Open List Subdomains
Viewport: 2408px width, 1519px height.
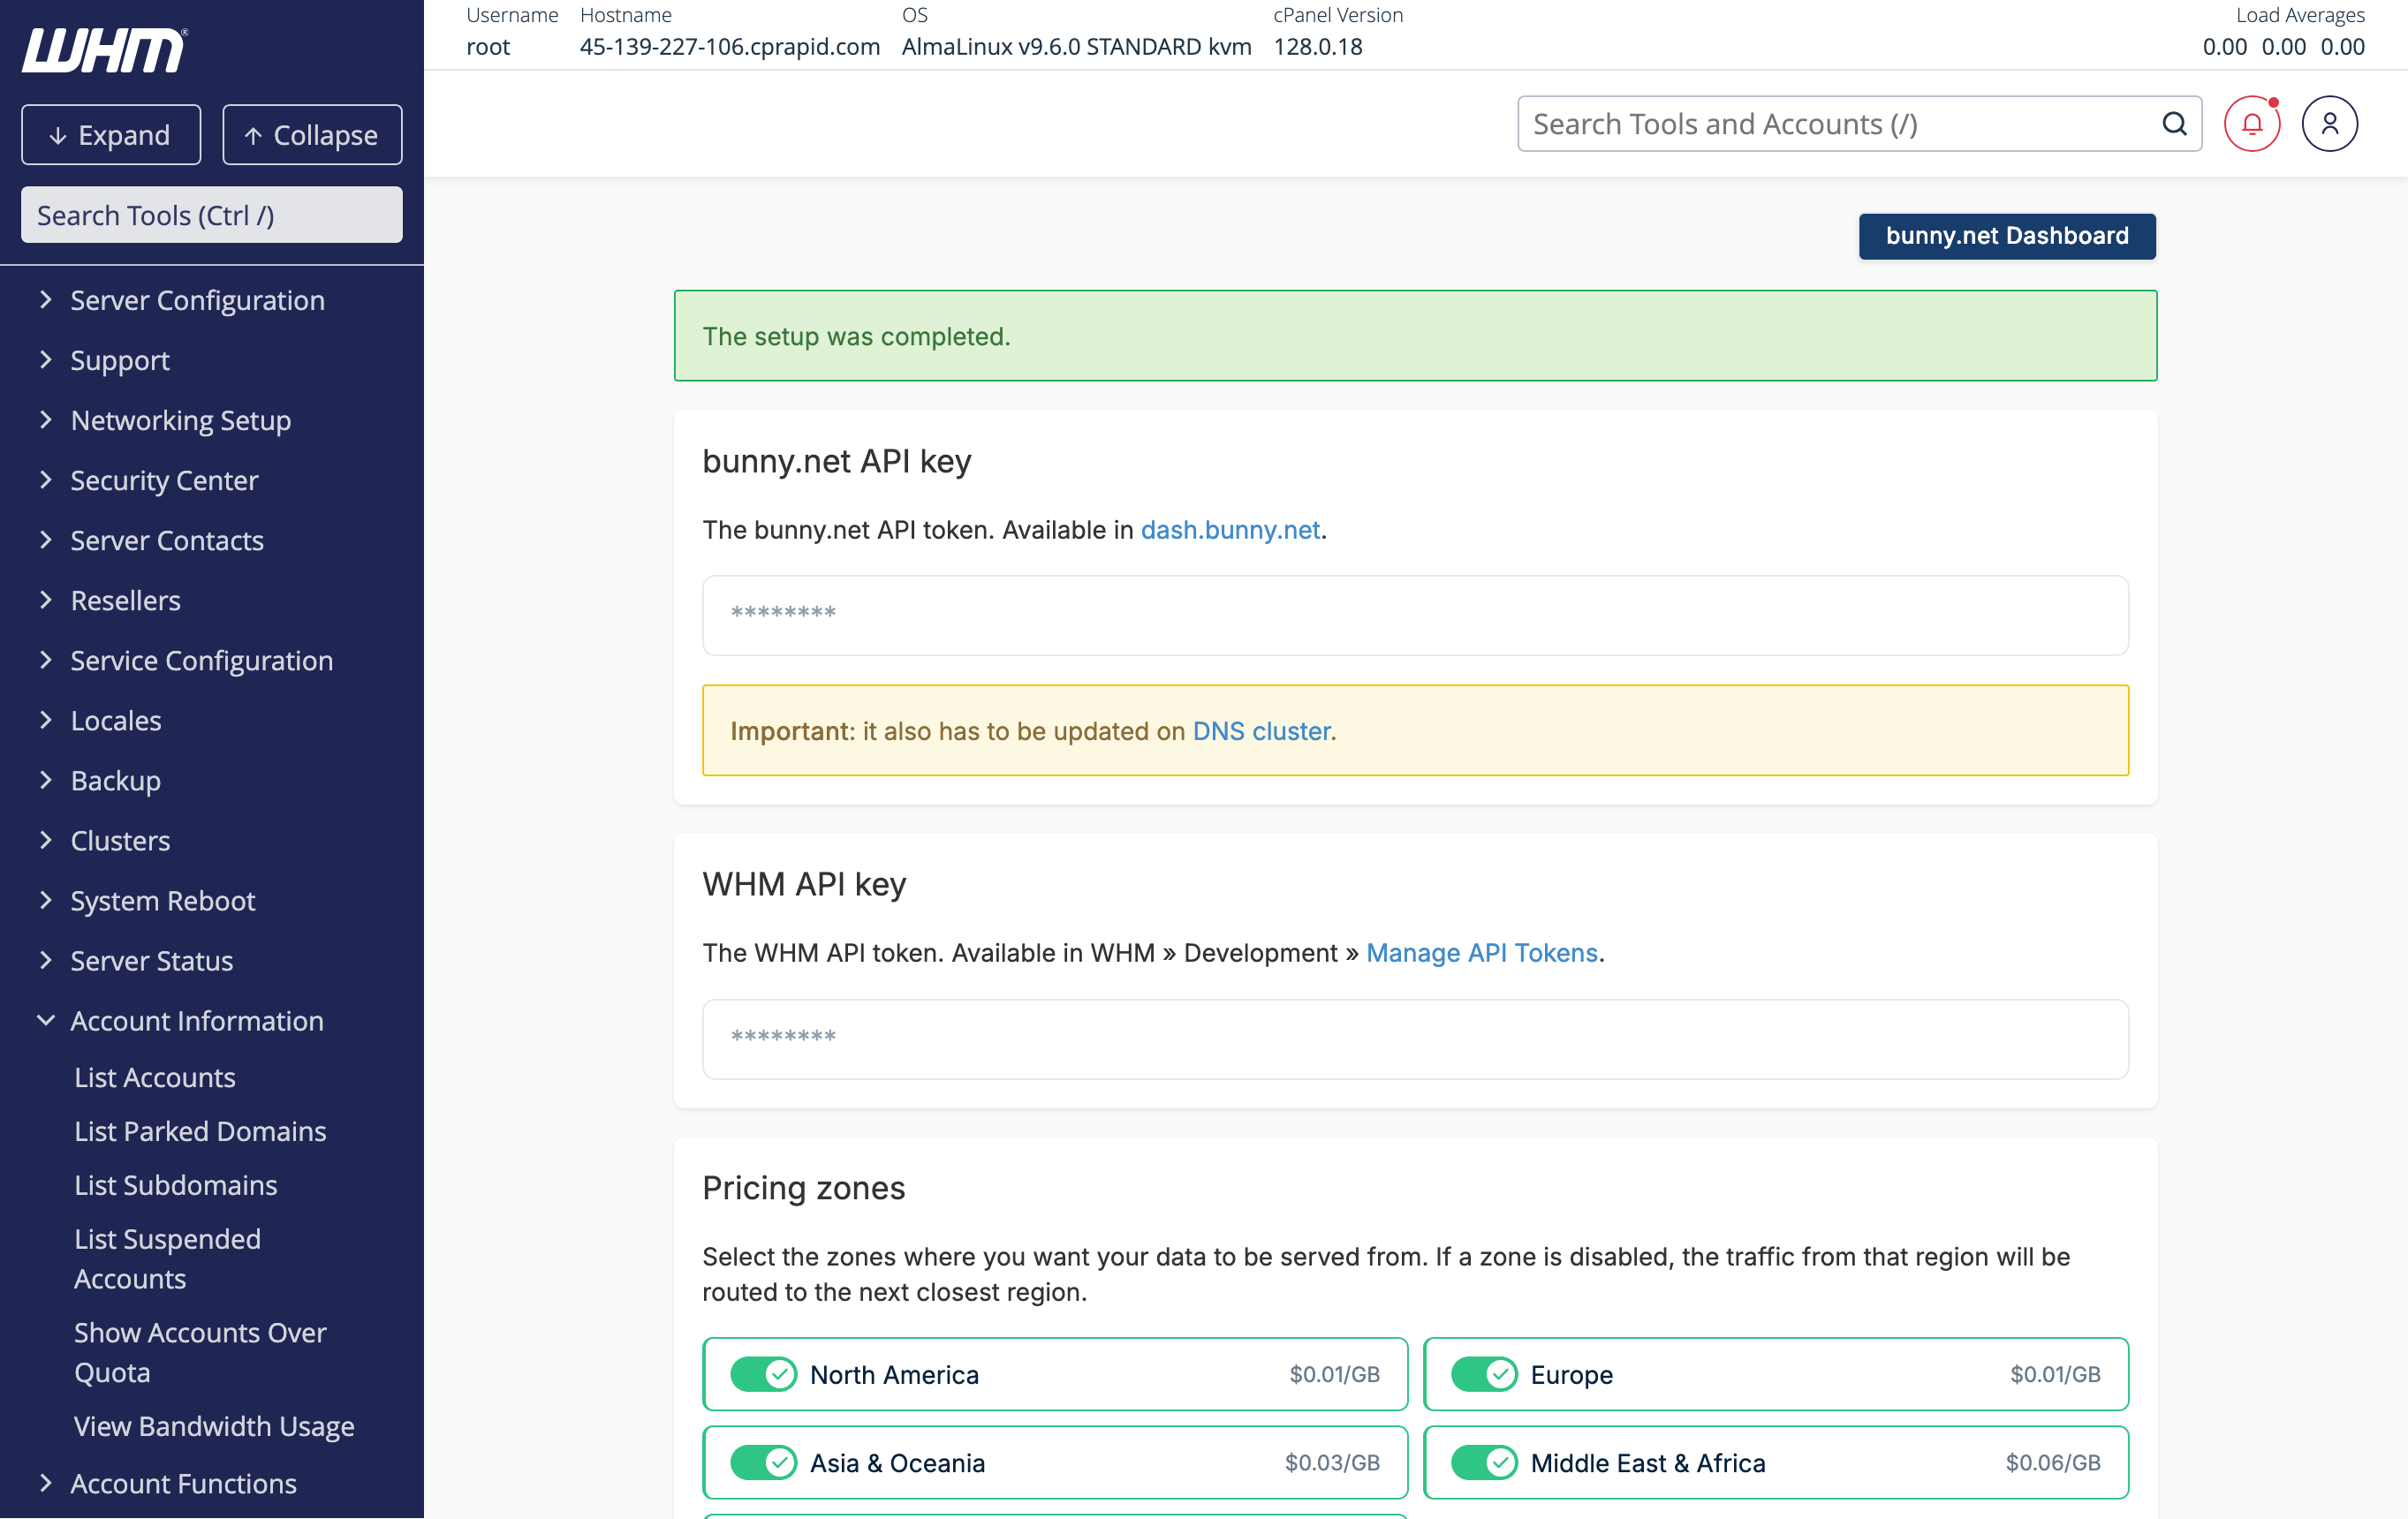coord(176,1185)
